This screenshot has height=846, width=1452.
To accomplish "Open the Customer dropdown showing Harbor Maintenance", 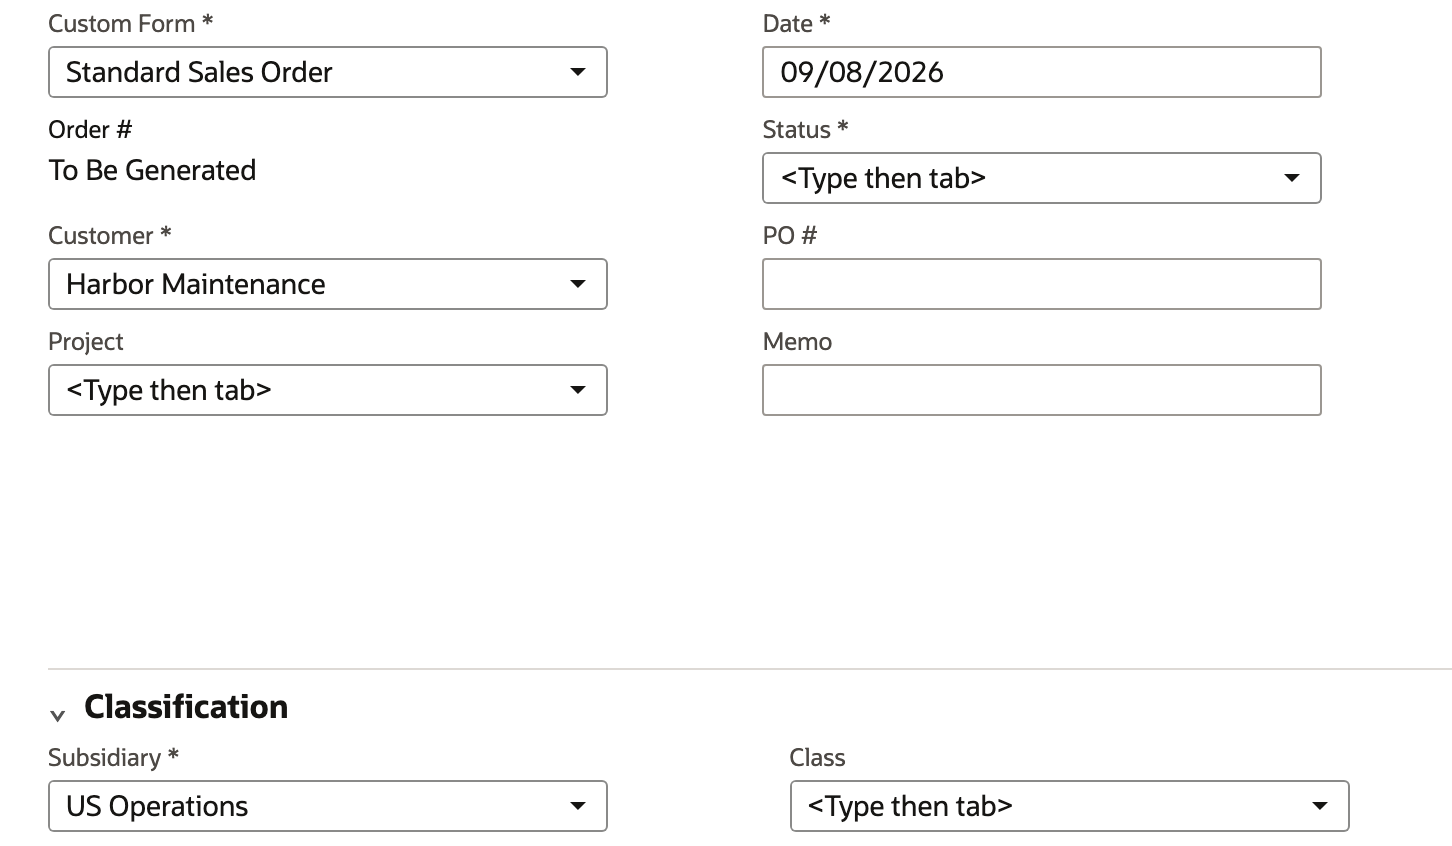I will [x=327, y=284].
